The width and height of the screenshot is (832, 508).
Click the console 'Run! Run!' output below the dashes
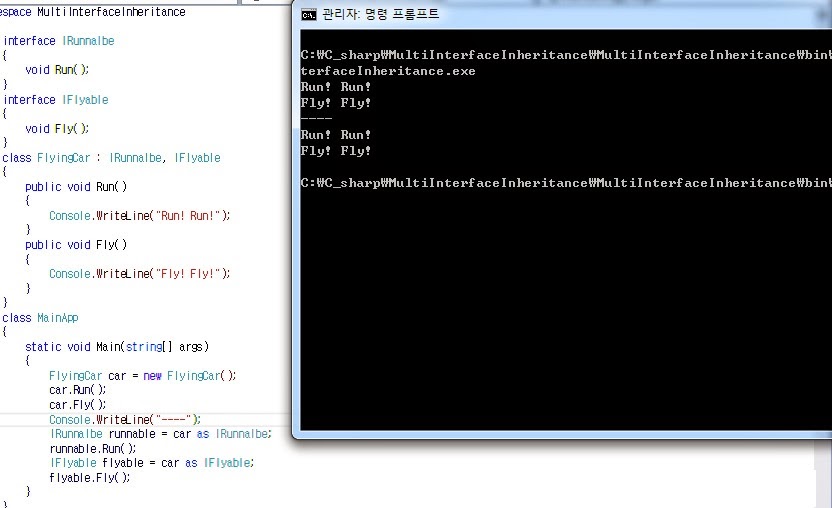pos(335,135)
